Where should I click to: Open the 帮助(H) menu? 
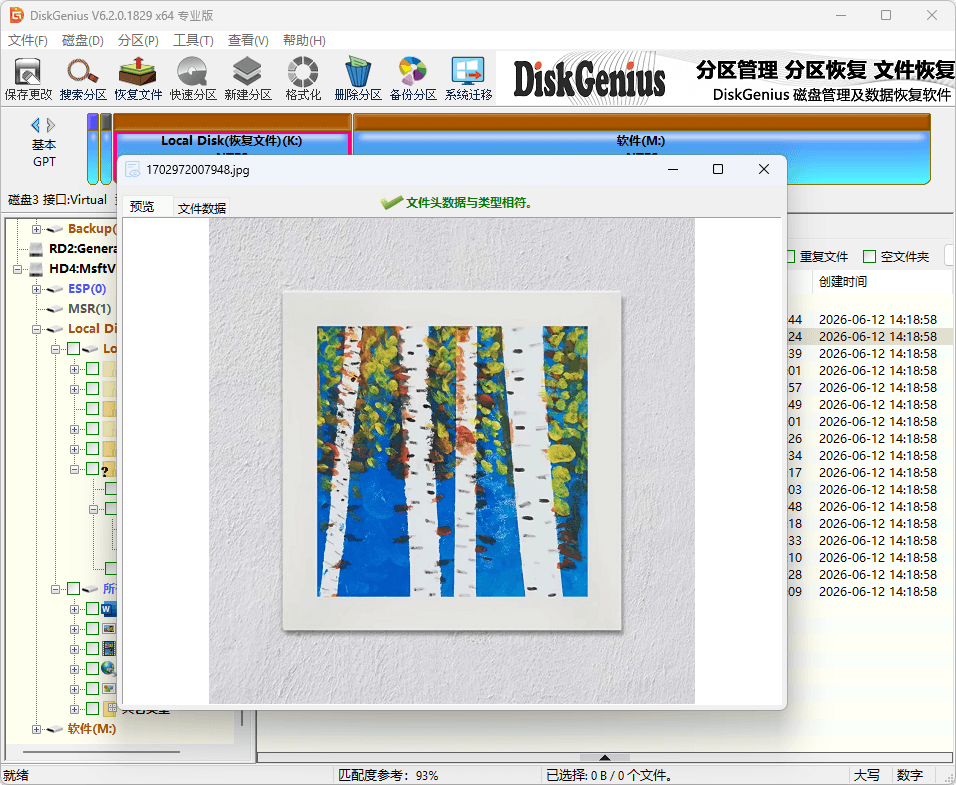(x=304, y=40)
